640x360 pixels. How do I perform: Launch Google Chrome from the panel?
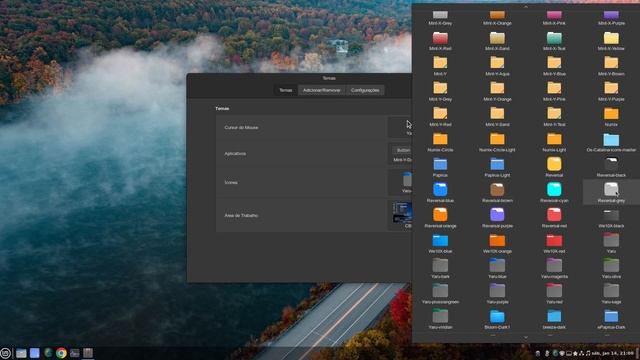[x=61, y=353]
